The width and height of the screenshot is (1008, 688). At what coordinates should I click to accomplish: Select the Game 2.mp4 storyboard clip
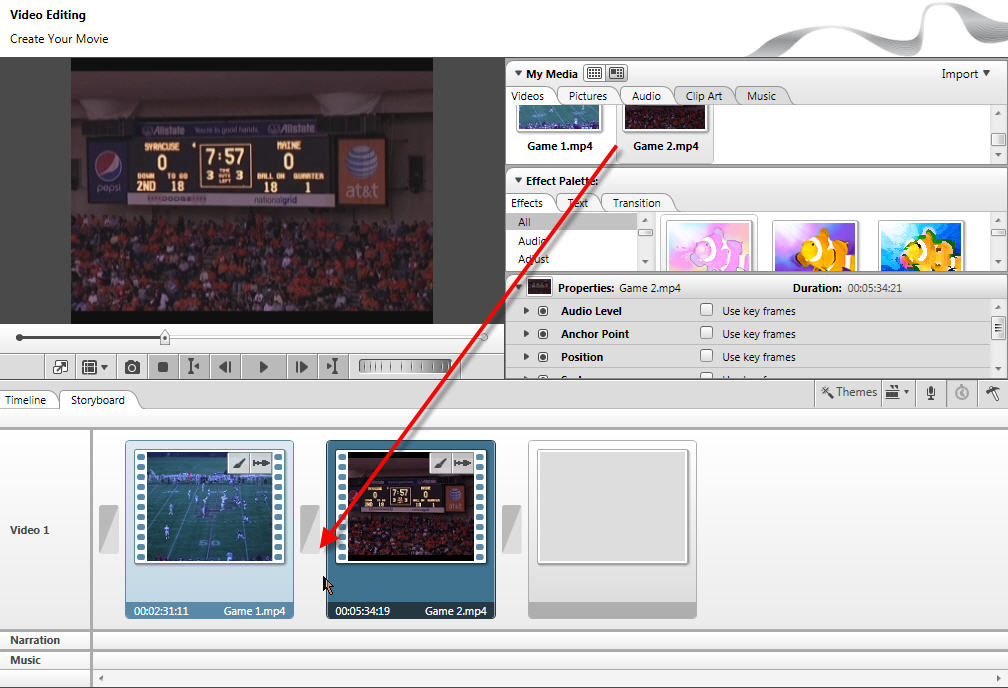click(411, 529)
